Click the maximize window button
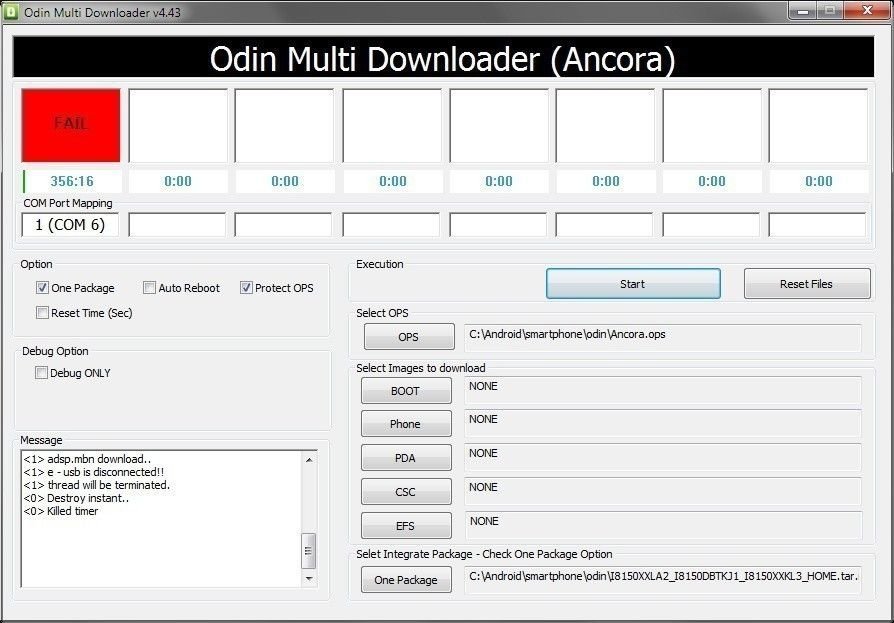Screen dimensions: 894x623 tap(830, 11)
